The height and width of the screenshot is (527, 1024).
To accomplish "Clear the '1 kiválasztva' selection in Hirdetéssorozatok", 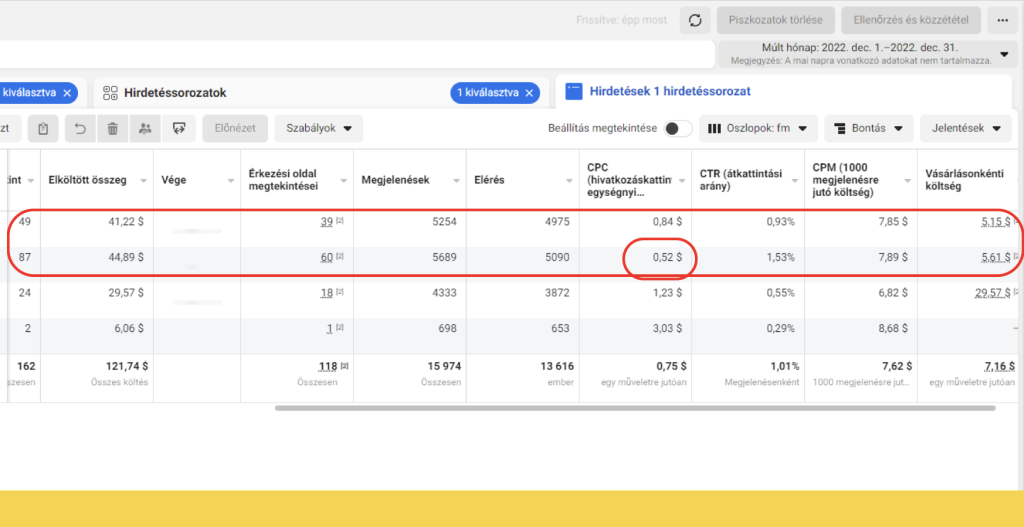I will [x=529, y=93].
